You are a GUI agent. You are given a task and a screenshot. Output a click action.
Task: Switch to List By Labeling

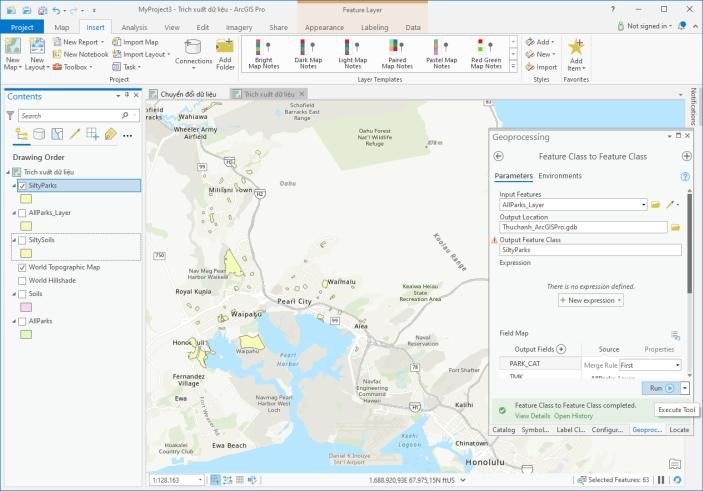coord(110,134)
